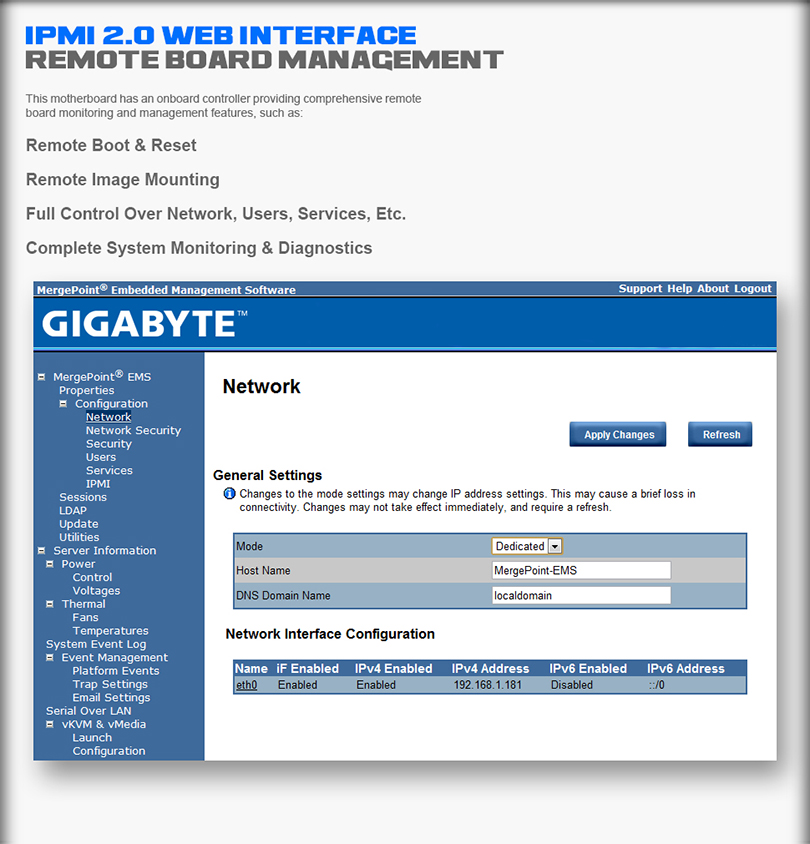Open the Mode dropdown showing Dedicated
Image resolution: width=810 pixels, height=844 pixels.
coord(527,546)
